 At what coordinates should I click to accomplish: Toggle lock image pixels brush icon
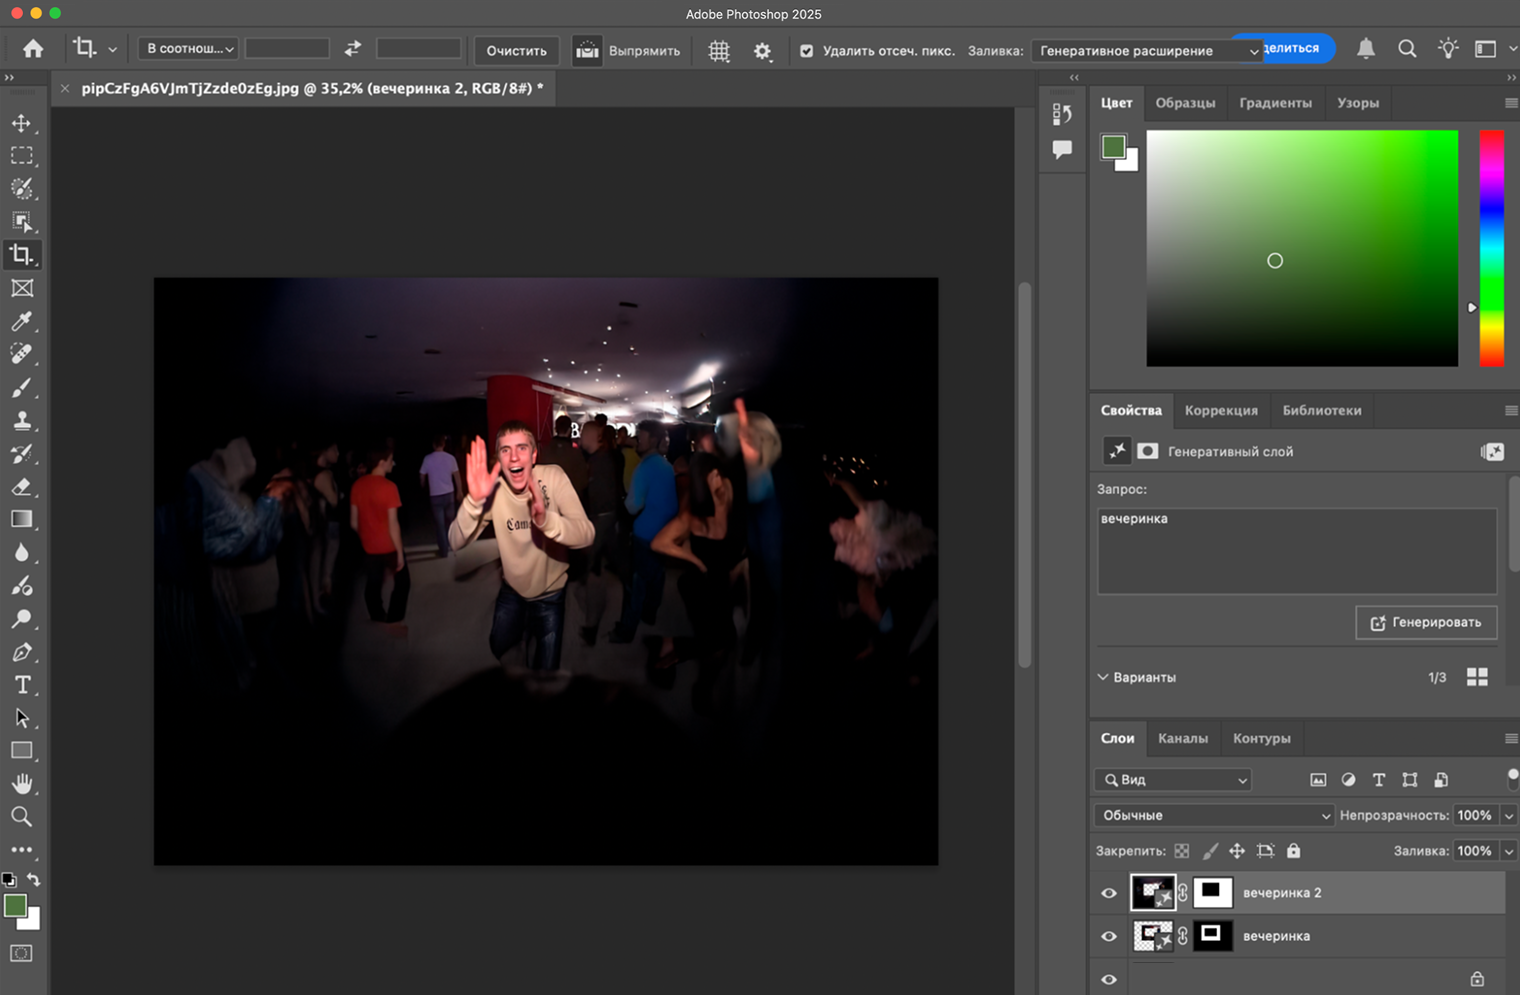(1210, 851)
